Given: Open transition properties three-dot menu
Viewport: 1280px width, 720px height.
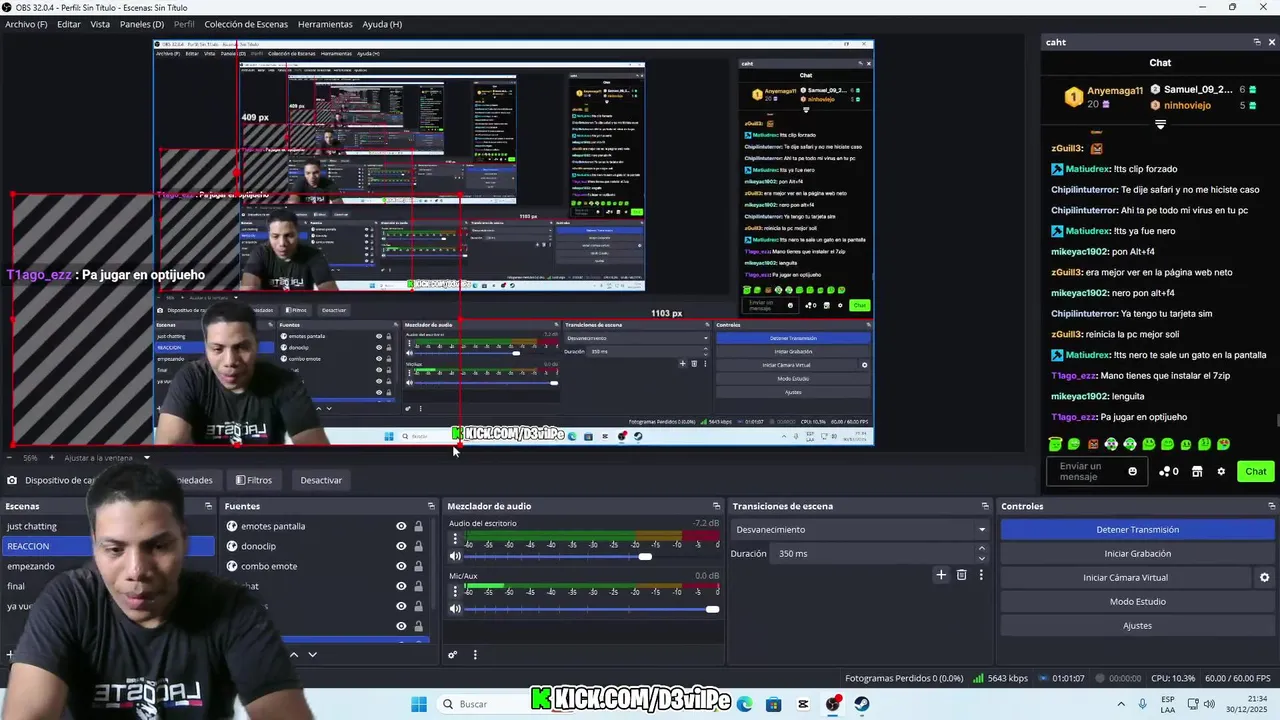Looking at the screenshot, I should click(981, 575).
